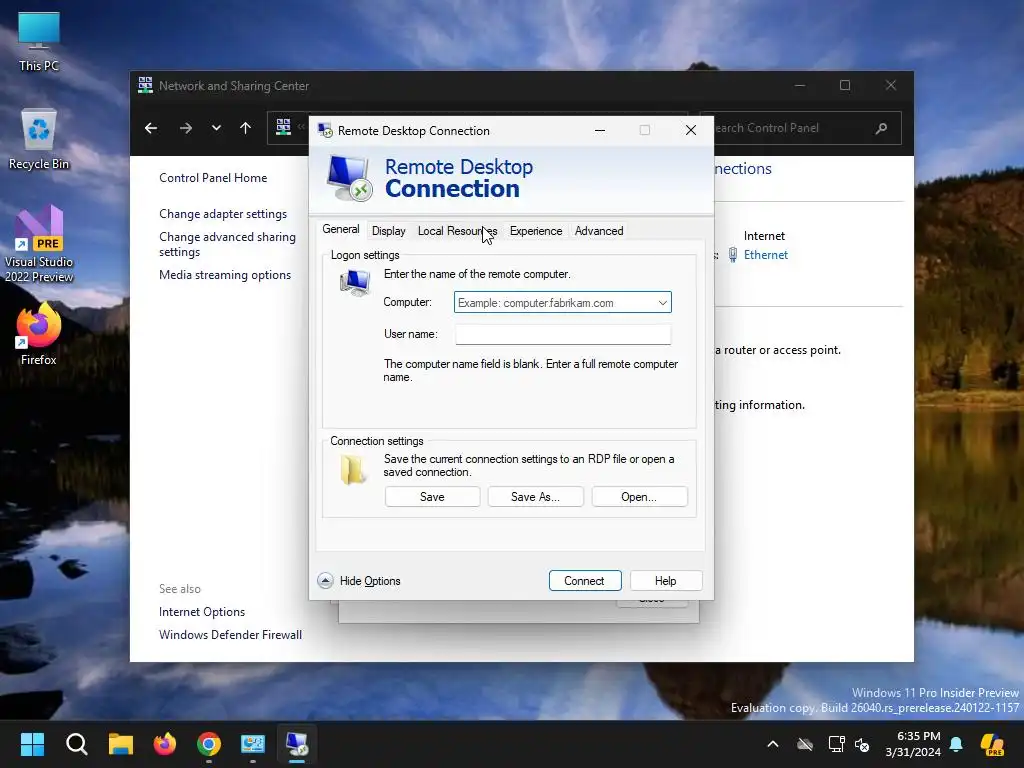
Task: Click the Remote Desktop title bar icon
Action: pos(325,131)
